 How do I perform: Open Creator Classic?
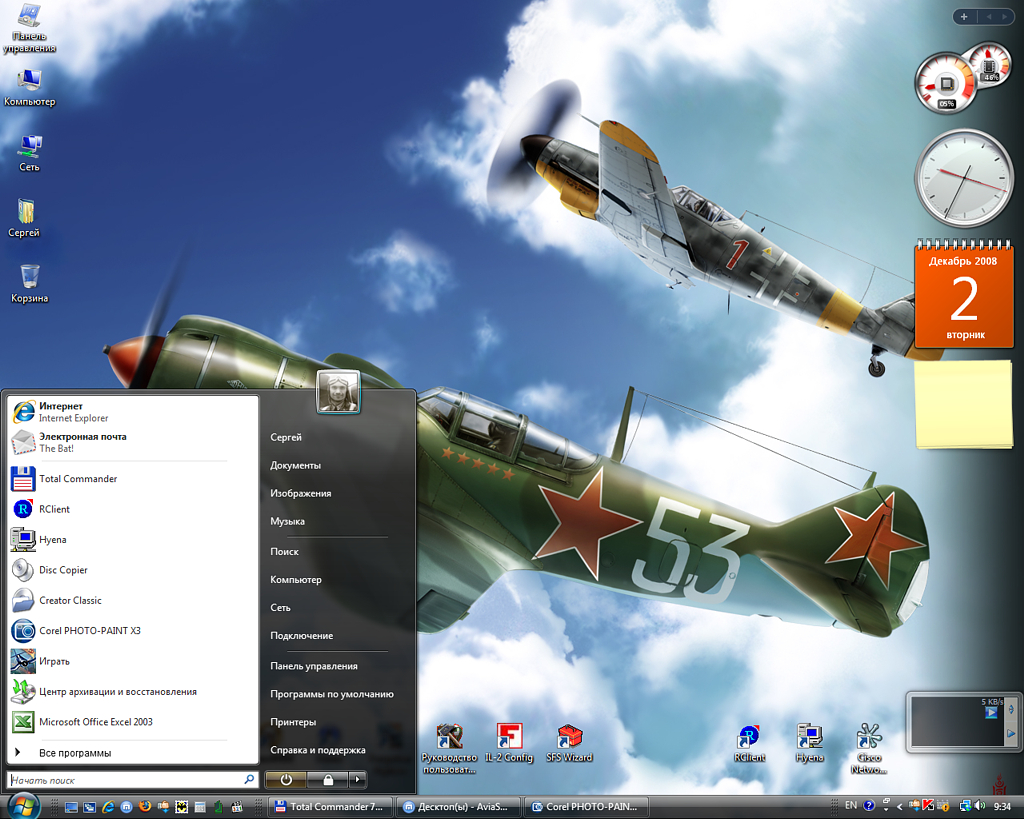click(133, 600)
